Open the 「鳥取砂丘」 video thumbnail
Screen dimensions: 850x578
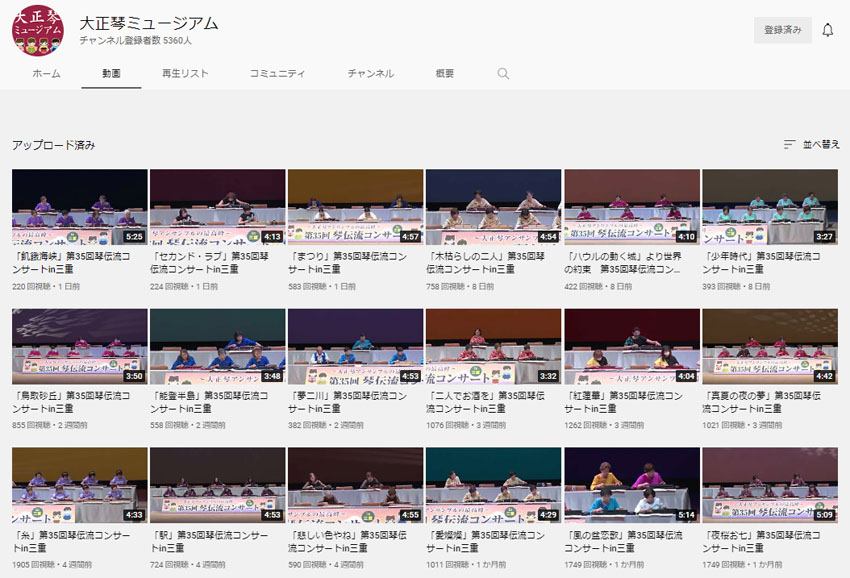click(79, 346)
